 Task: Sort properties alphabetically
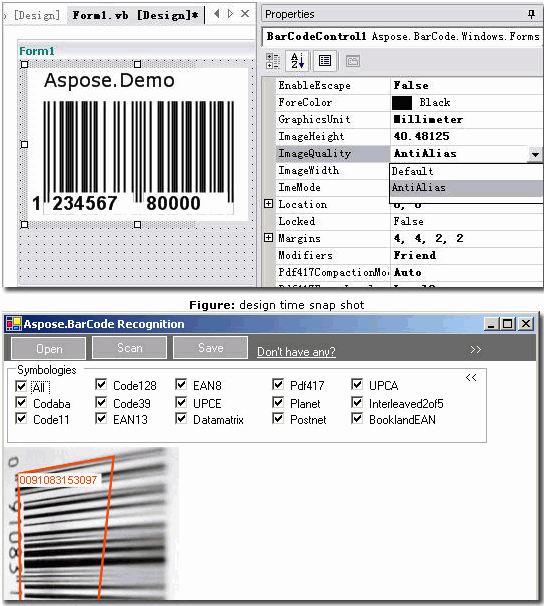pos(297,61)
